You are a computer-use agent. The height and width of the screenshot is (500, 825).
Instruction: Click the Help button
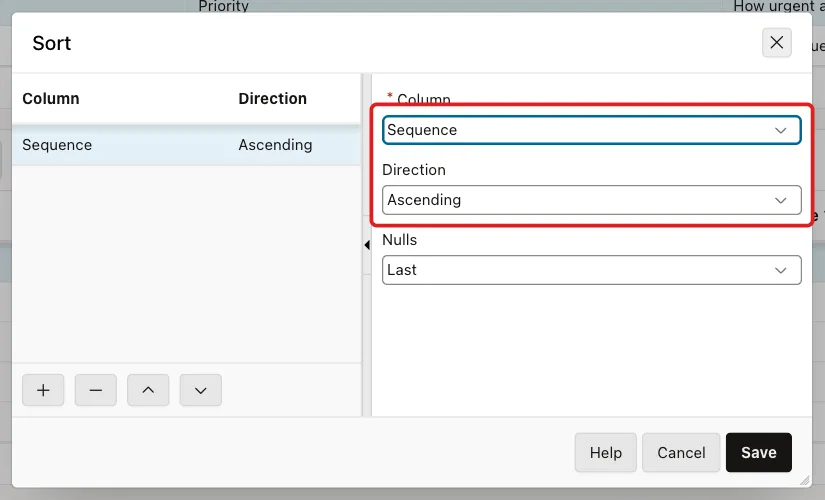point(606,453)
